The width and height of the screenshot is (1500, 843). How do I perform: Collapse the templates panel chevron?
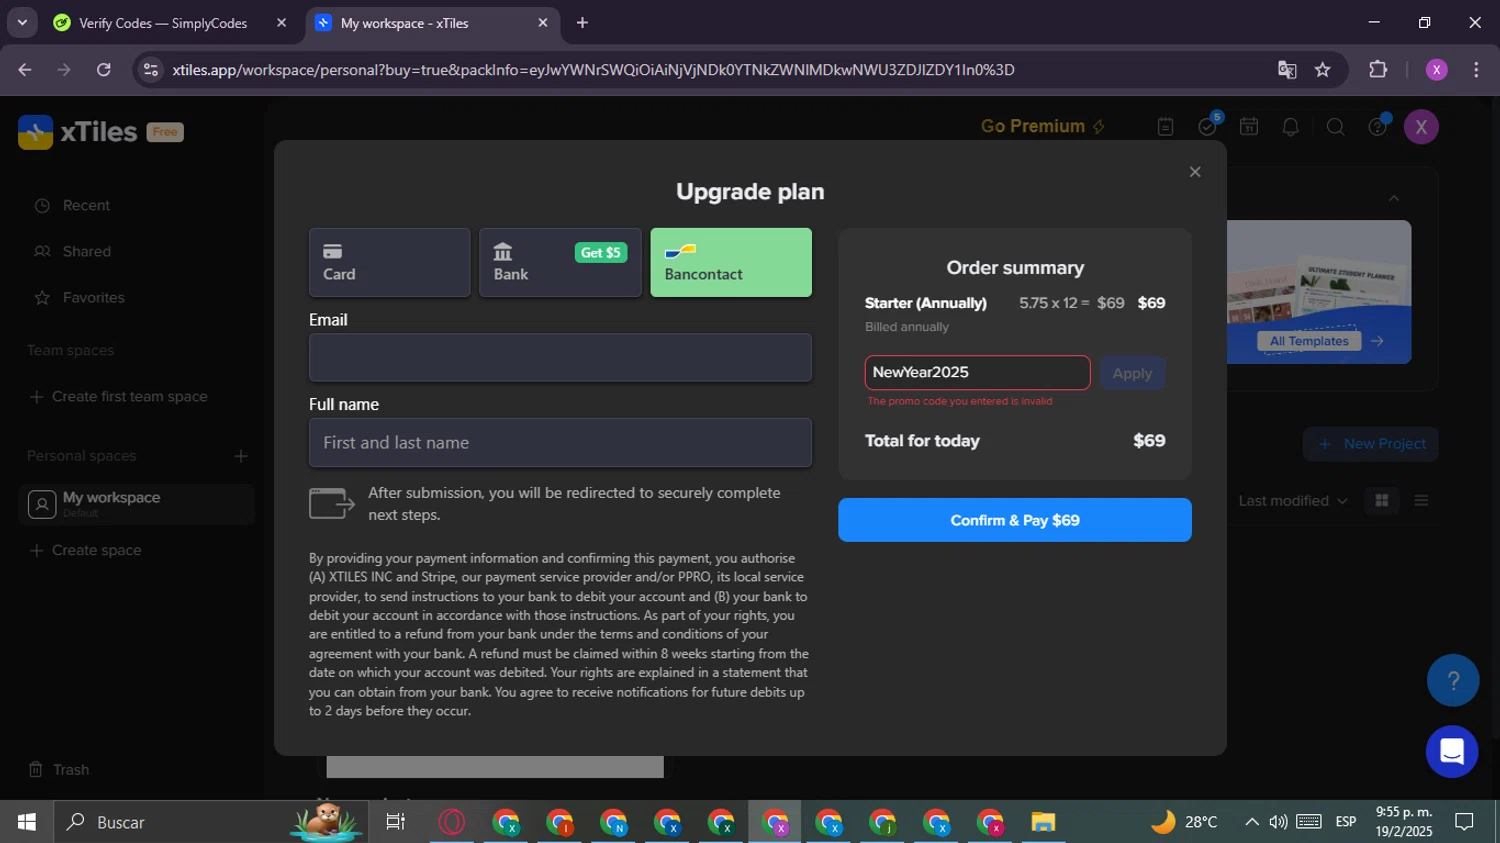pos(1393,198)
